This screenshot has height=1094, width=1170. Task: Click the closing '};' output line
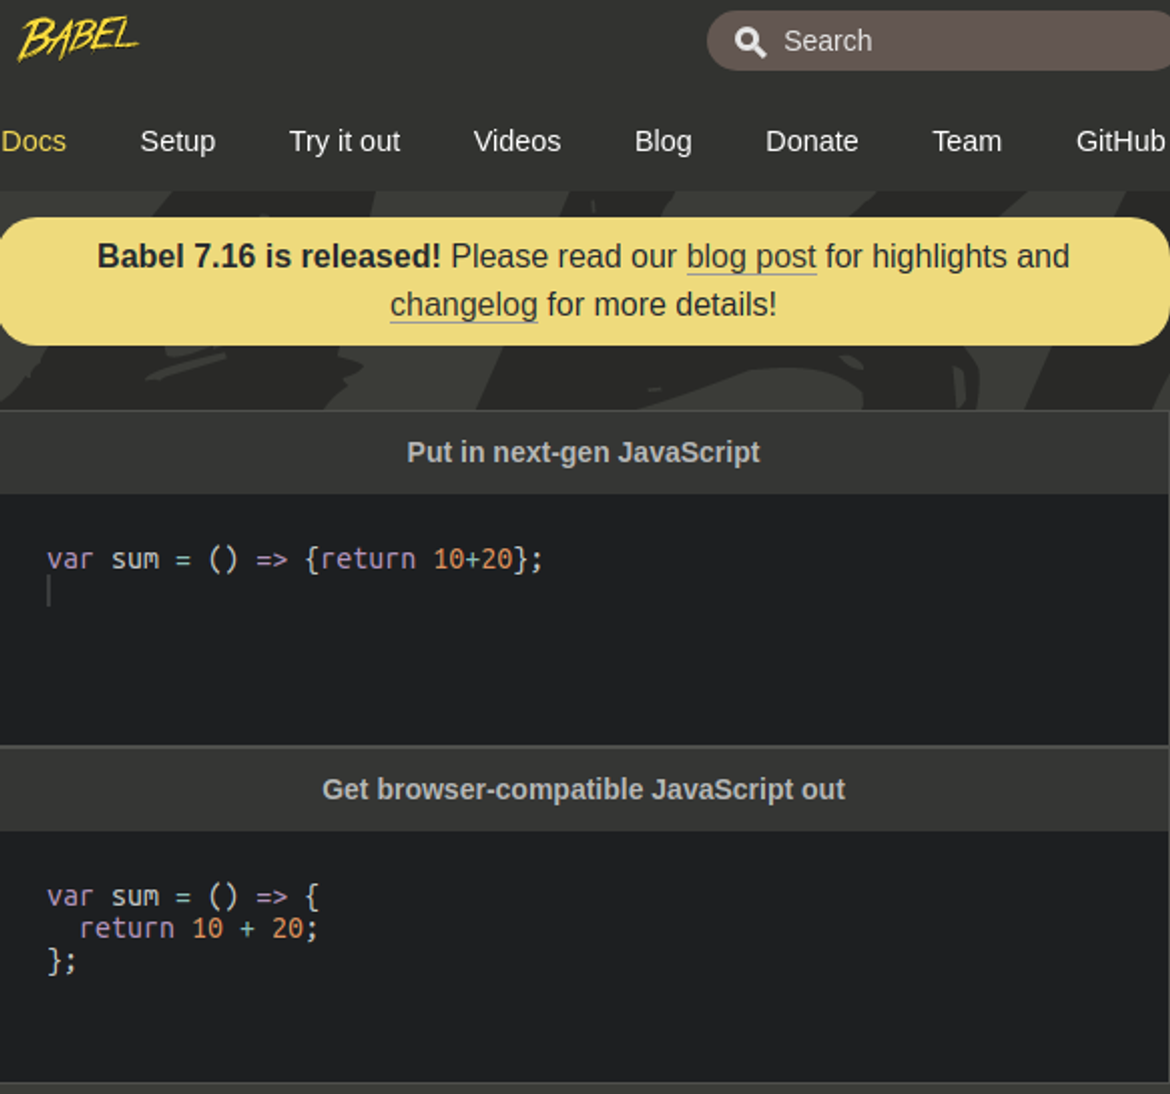[x=61, y=960]
